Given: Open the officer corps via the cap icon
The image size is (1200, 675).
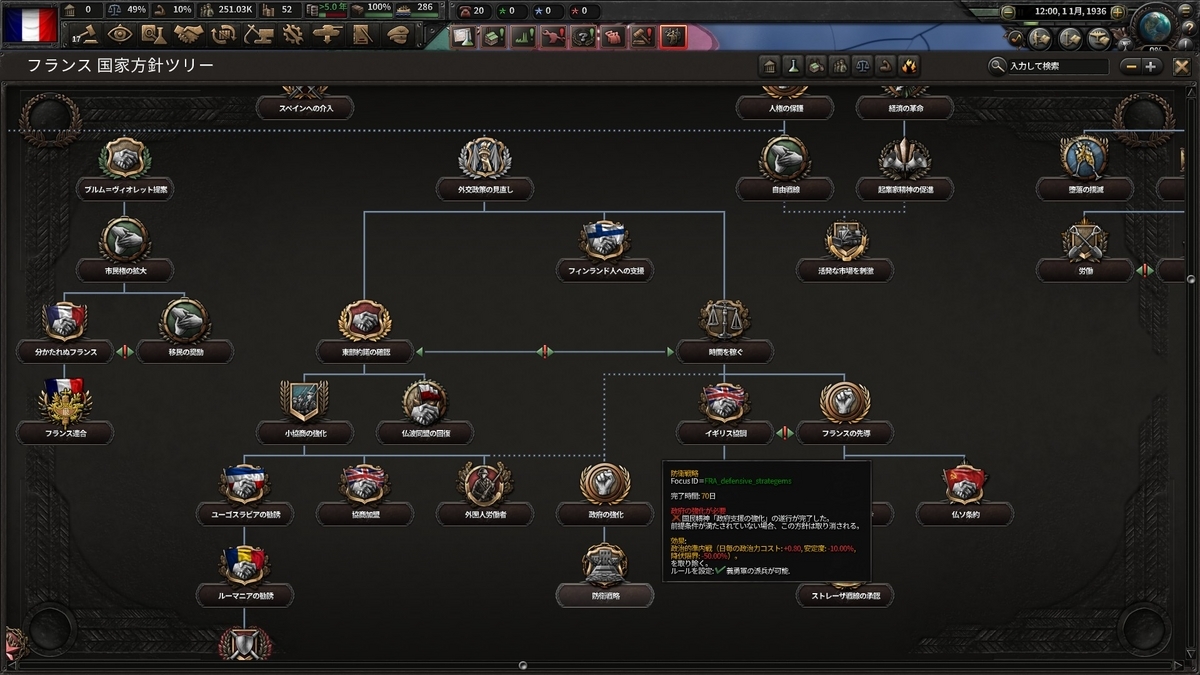Looking at the screenshot, I should [x=398, y=33].
